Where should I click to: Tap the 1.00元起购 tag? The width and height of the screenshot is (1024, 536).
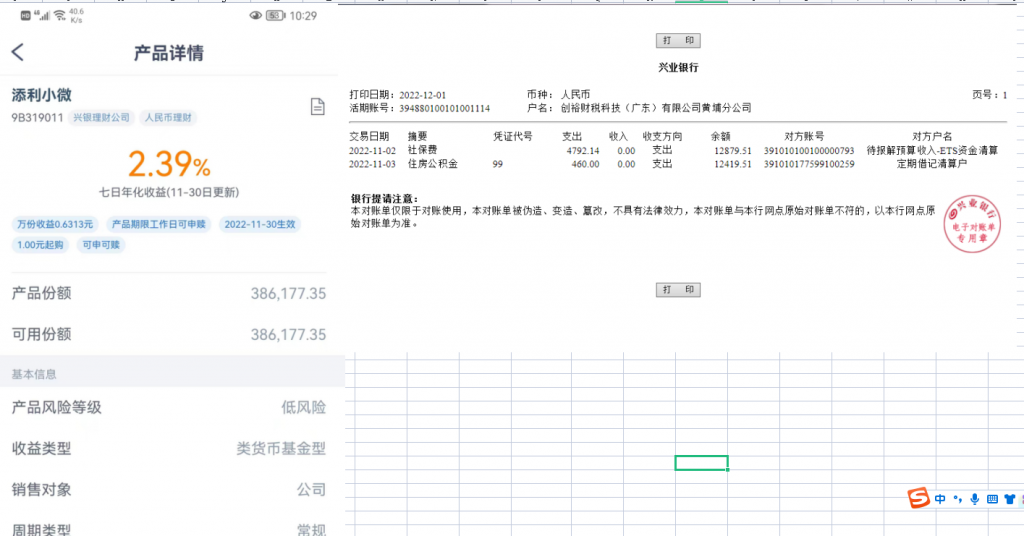40,245
